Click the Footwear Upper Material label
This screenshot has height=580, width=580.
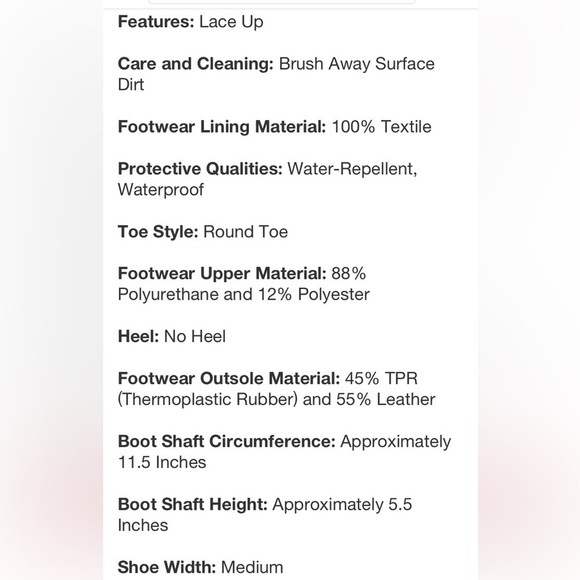pyautogui.click(x=222, y=274)
